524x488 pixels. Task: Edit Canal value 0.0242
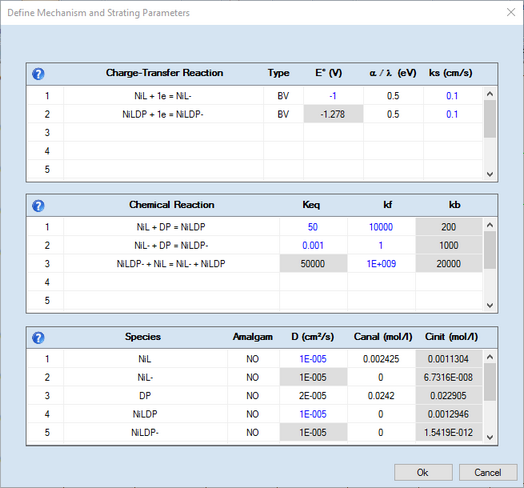[381, 396]
